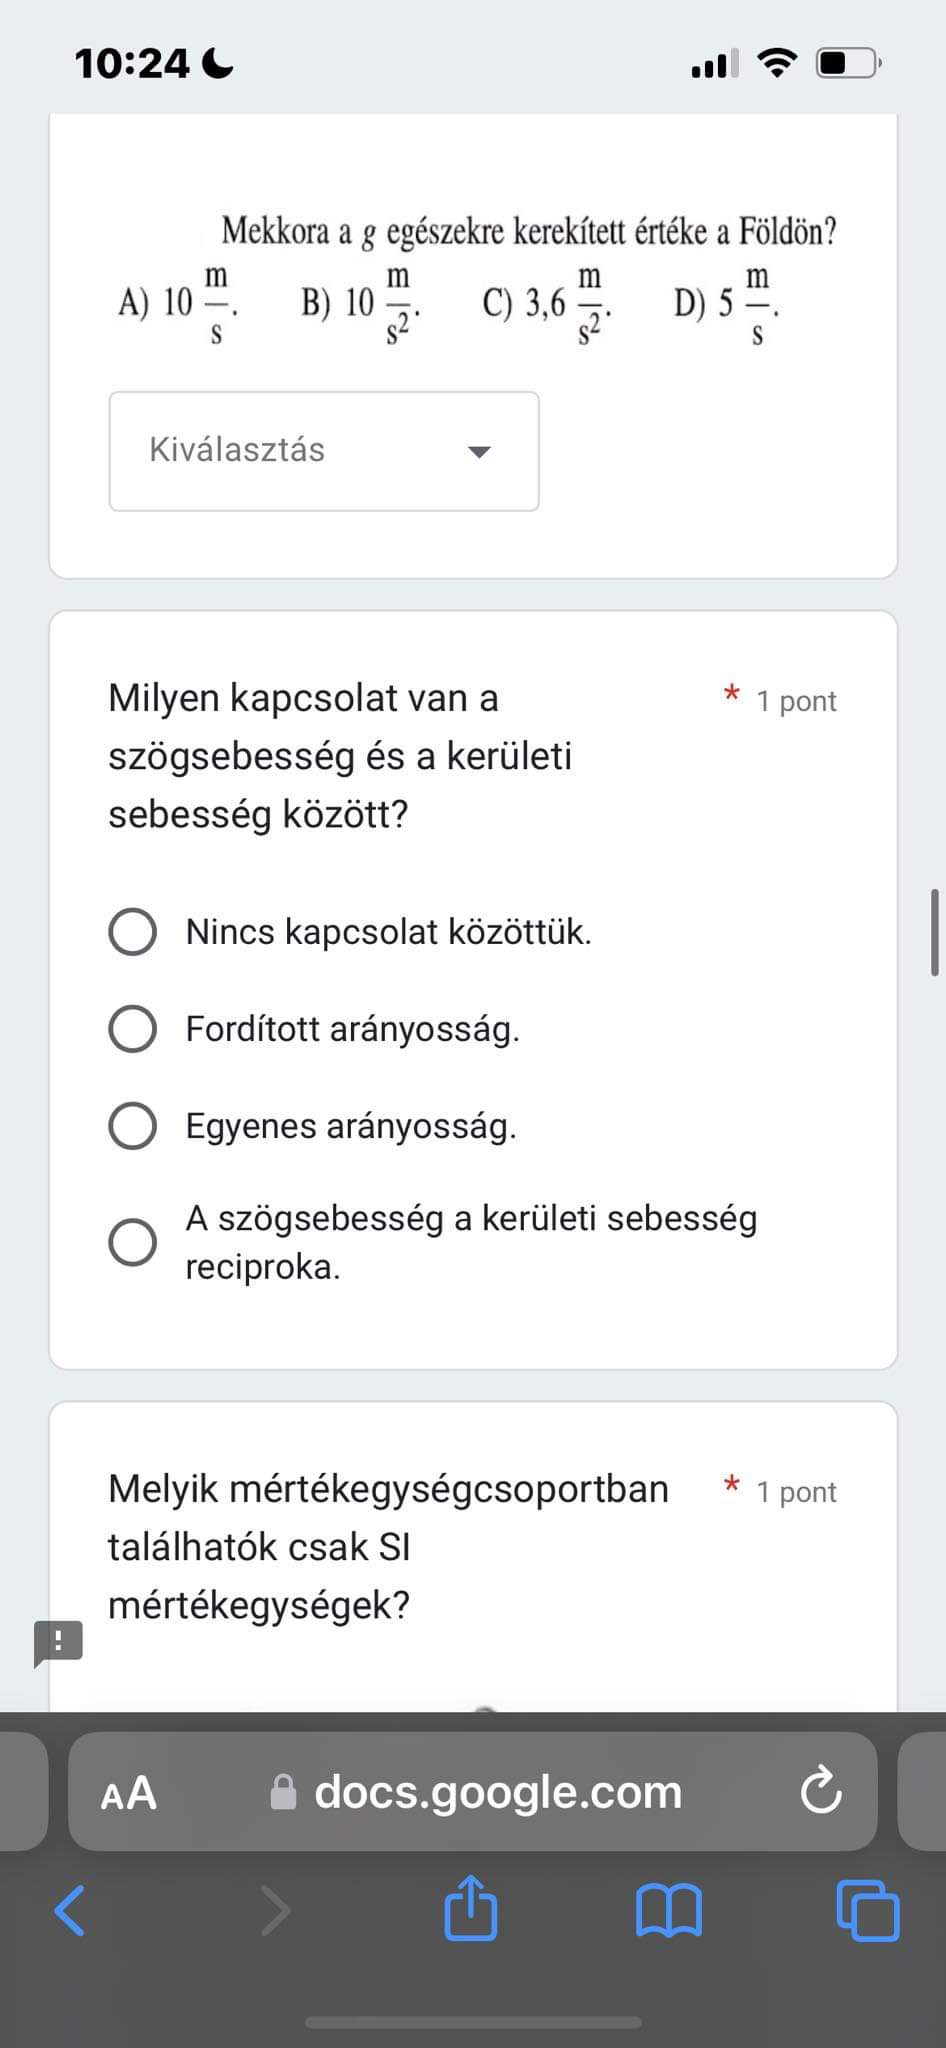This screenshot has width=946, height=2048.
Task: Choose "Fordított arányosság." radio button
Action: (132, 1029)
